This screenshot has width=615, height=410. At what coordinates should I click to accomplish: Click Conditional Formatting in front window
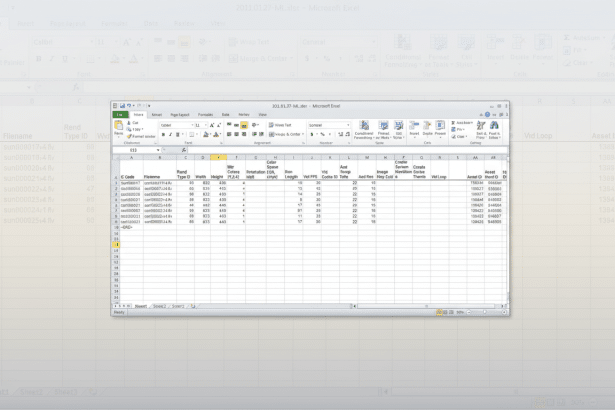[364, 130]
